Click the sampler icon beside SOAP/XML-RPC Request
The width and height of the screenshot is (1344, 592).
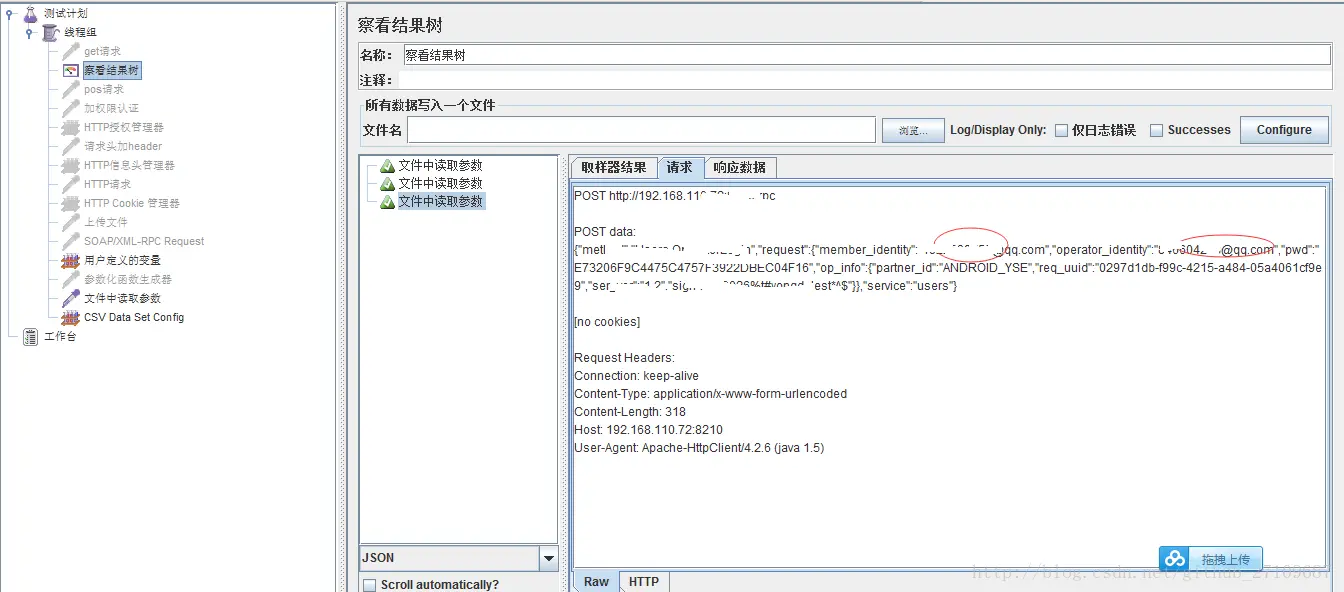click(x=71, y=242)
